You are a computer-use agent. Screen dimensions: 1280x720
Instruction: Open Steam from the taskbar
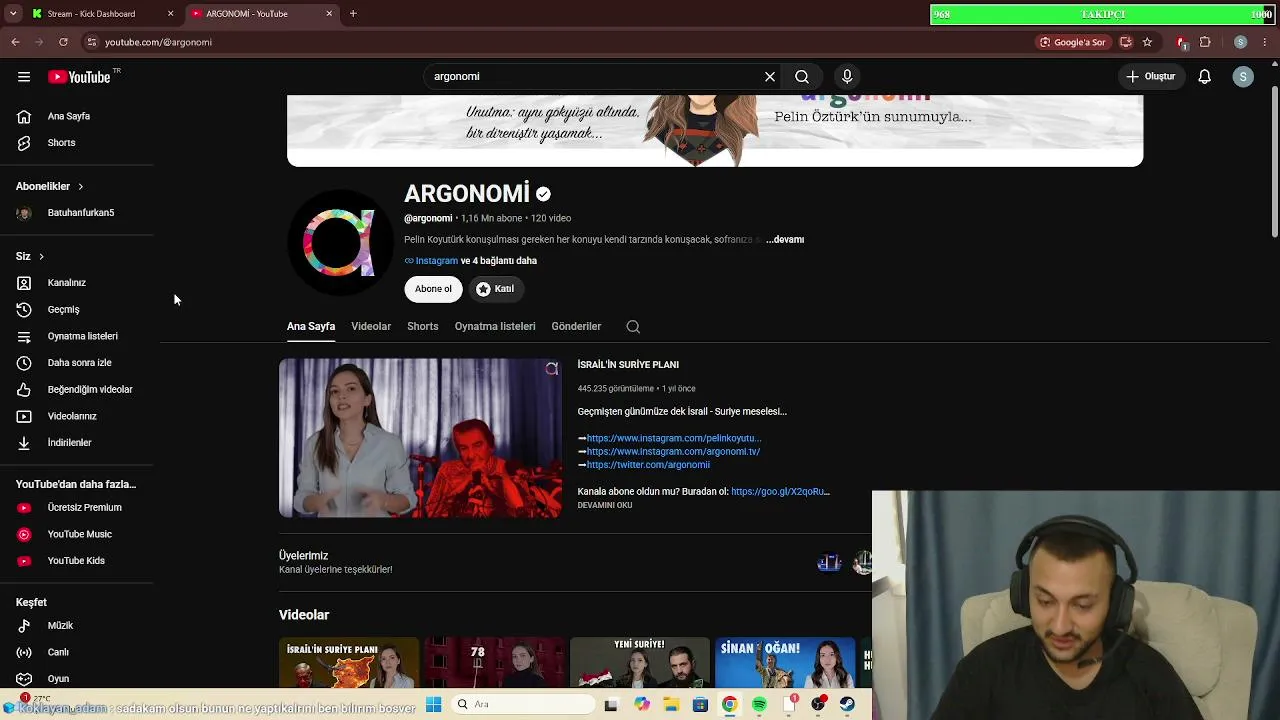[848, 705]
